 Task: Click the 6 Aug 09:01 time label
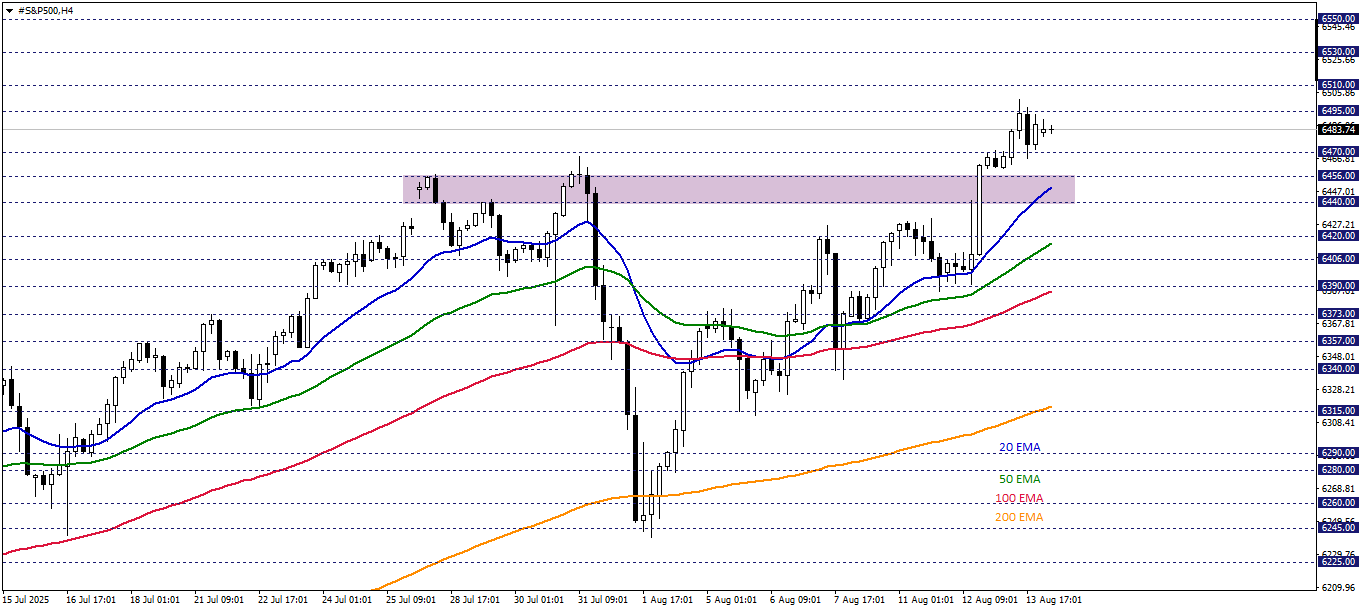pyautogui.click(x=794, y=600)
